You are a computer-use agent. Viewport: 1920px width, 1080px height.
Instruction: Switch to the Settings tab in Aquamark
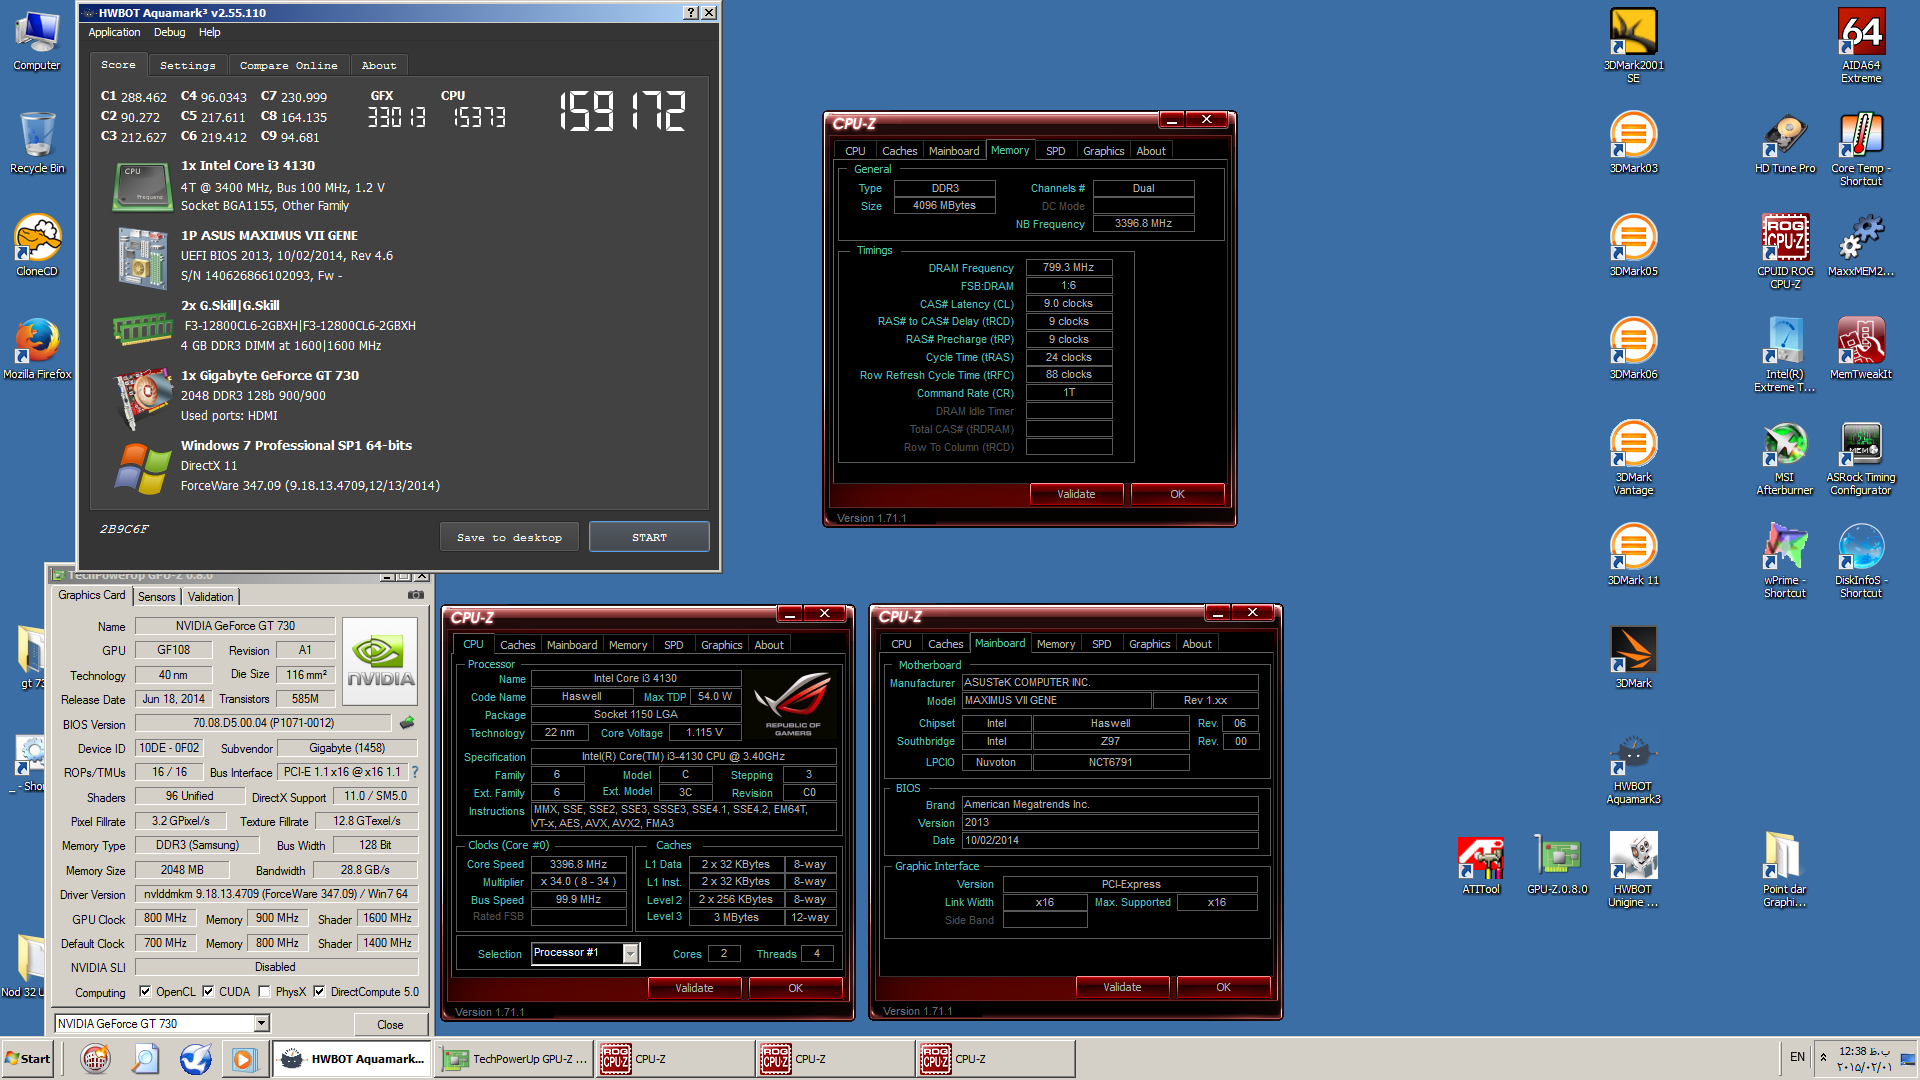coord(187,65)
